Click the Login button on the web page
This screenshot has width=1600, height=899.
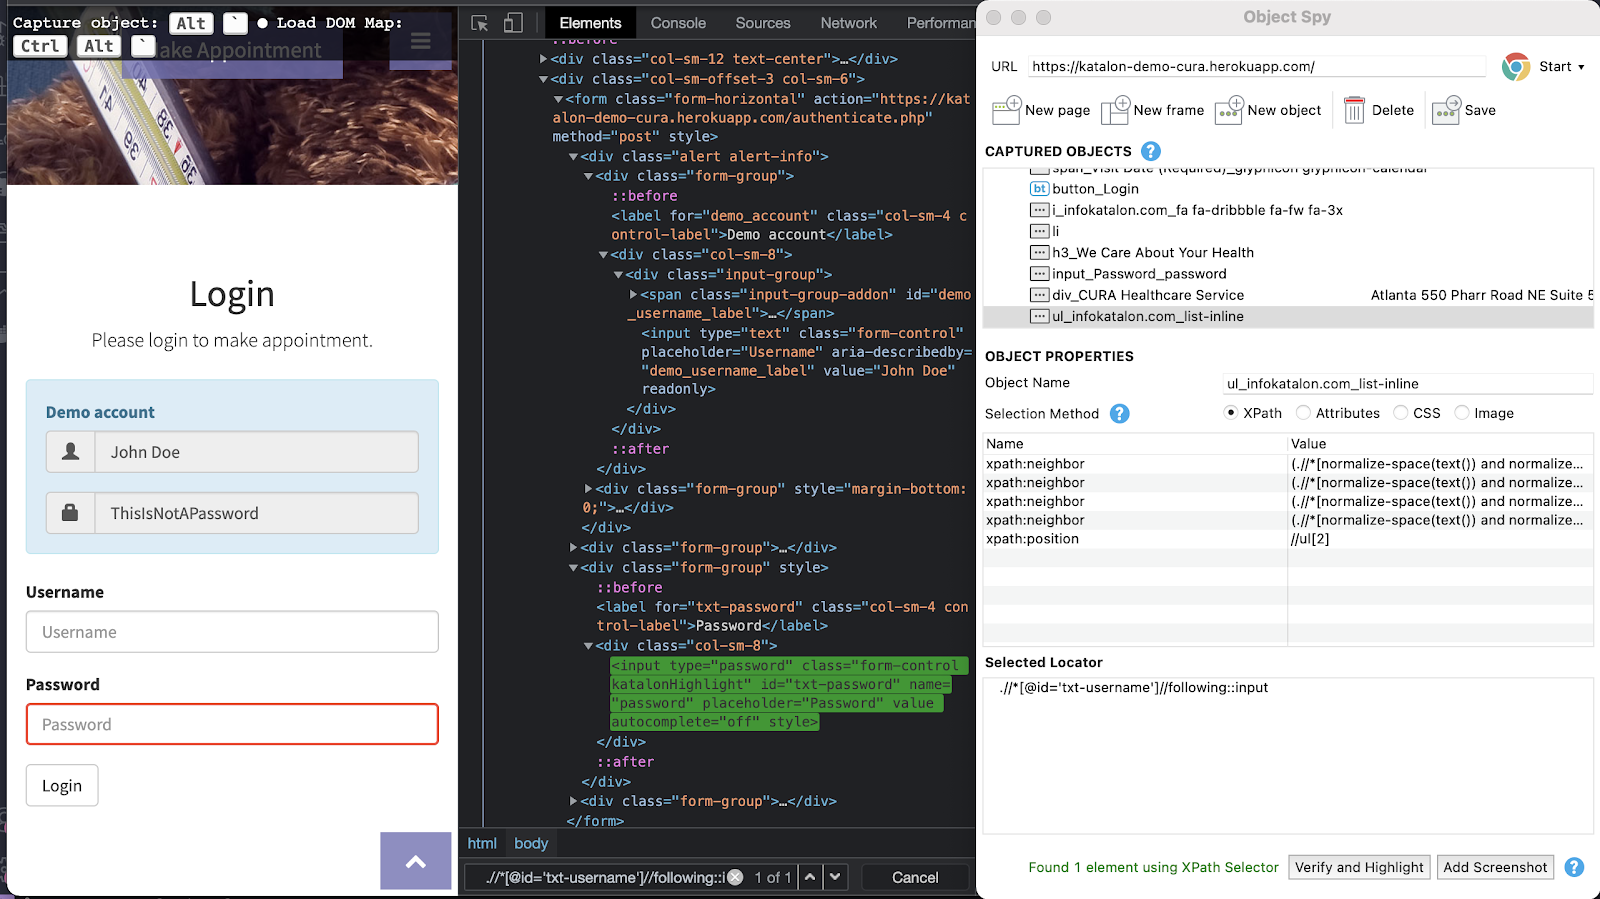(62, 785)
